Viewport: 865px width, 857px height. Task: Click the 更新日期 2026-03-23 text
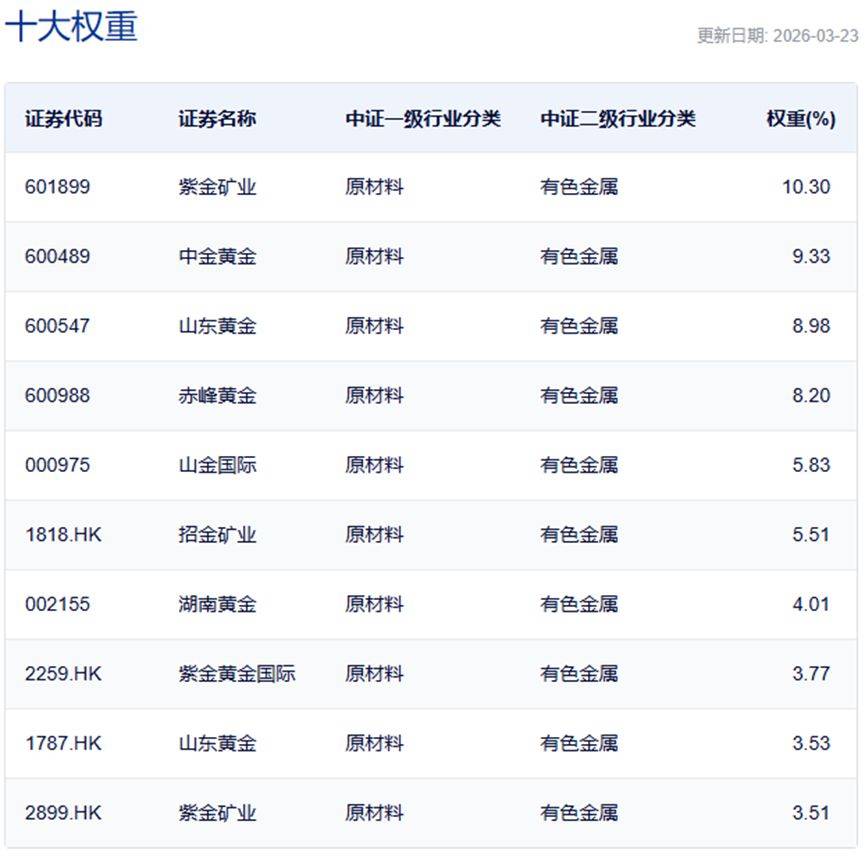point(777,36)
